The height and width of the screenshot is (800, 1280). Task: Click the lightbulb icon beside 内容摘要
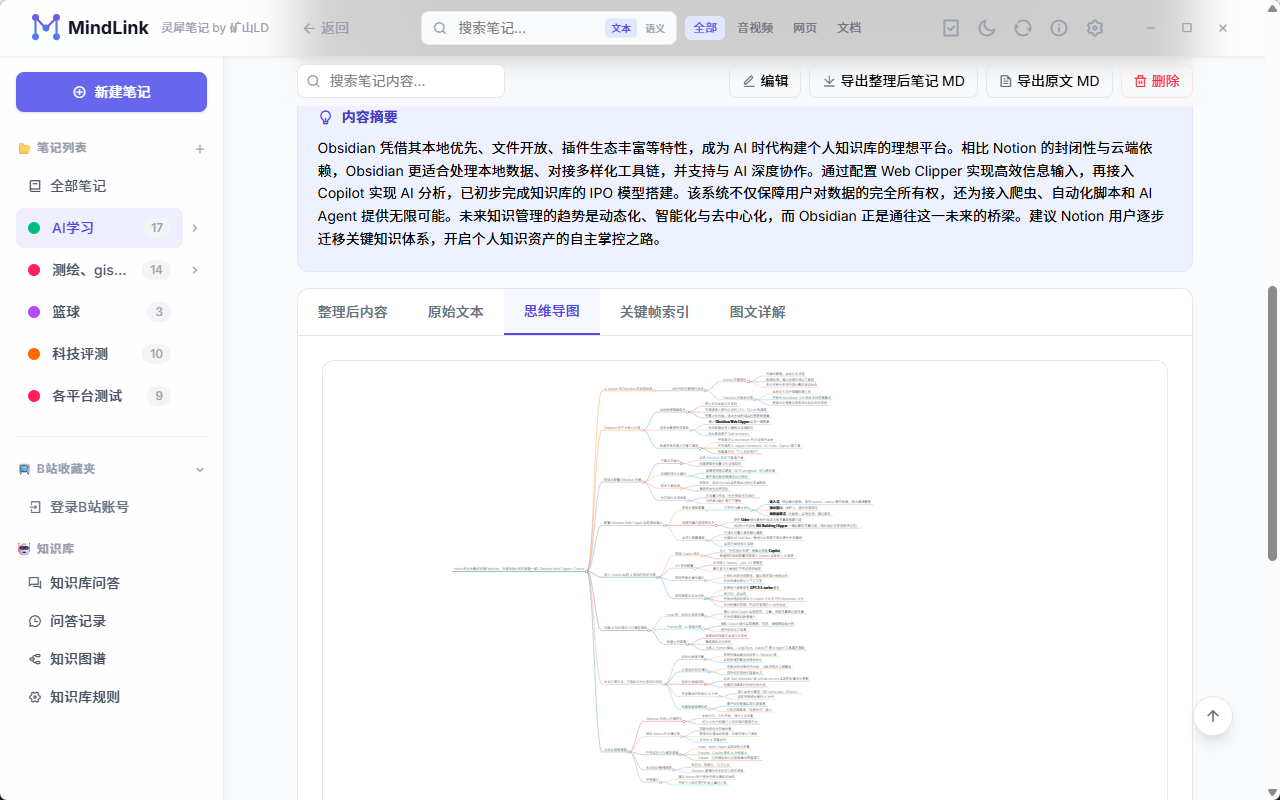pyautogui.click(x=325, y=117)
